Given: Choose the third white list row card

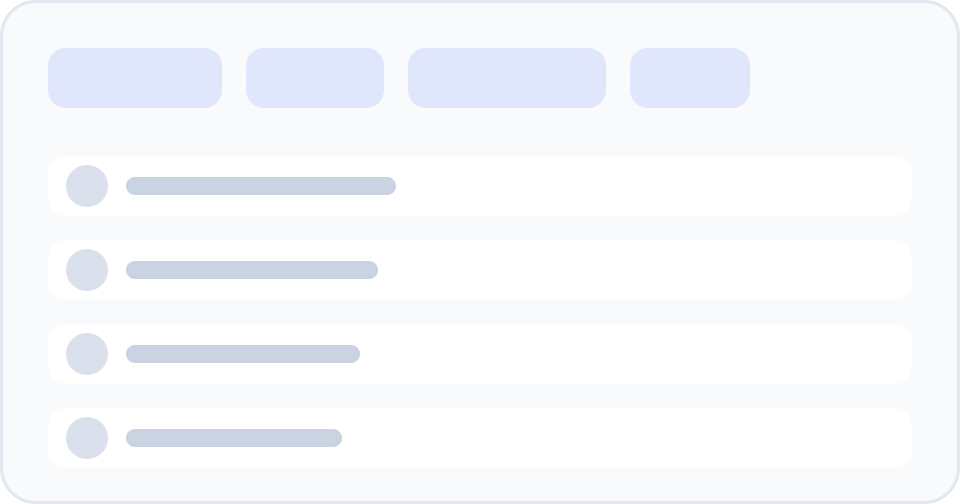Looking at the screenshot, I should [480, 354].
